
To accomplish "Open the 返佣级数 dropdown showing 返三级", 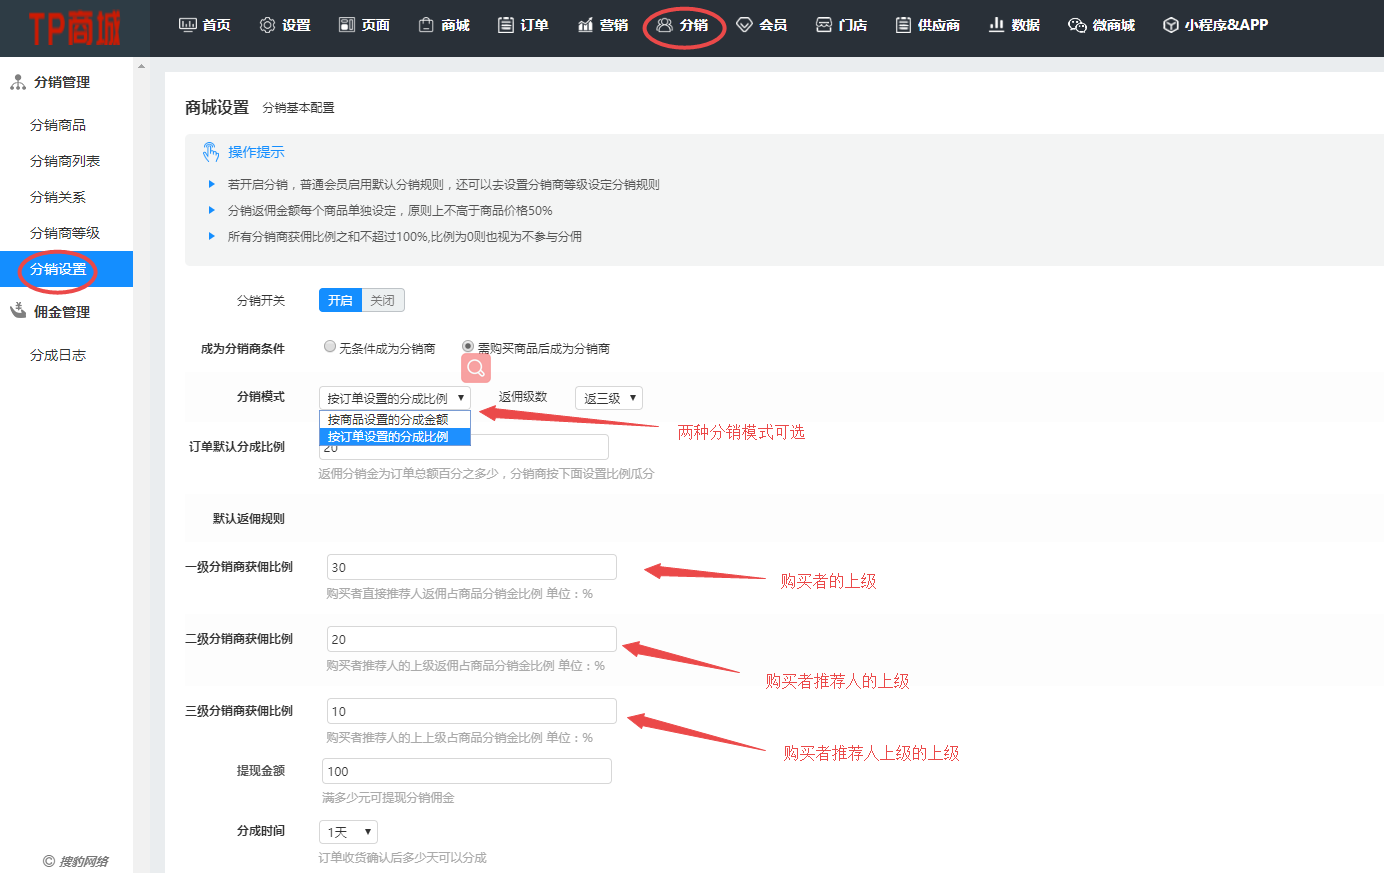I will pyautogui.click(x=608, y=397).
